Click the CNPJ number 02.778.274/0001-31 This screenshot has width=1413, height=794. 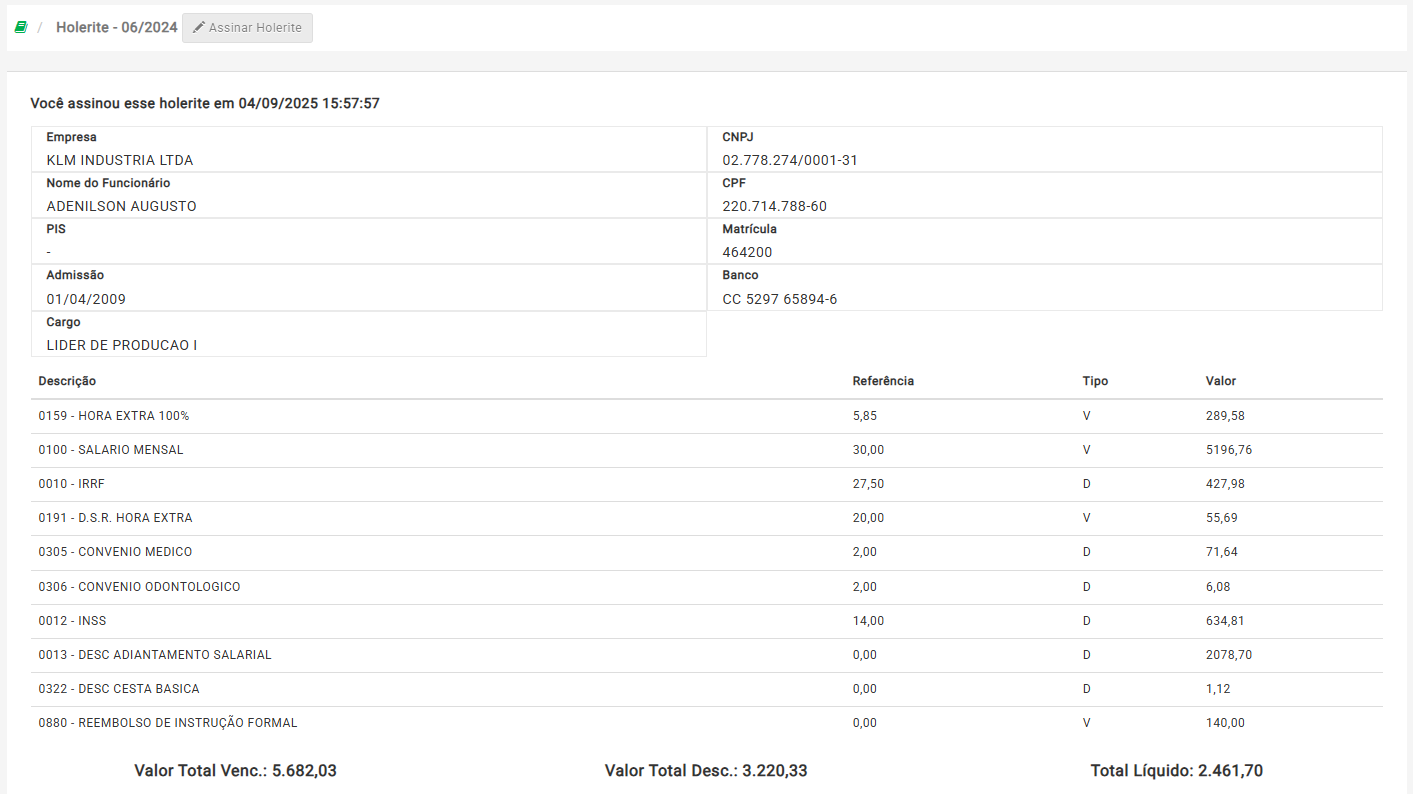(789, 160)
